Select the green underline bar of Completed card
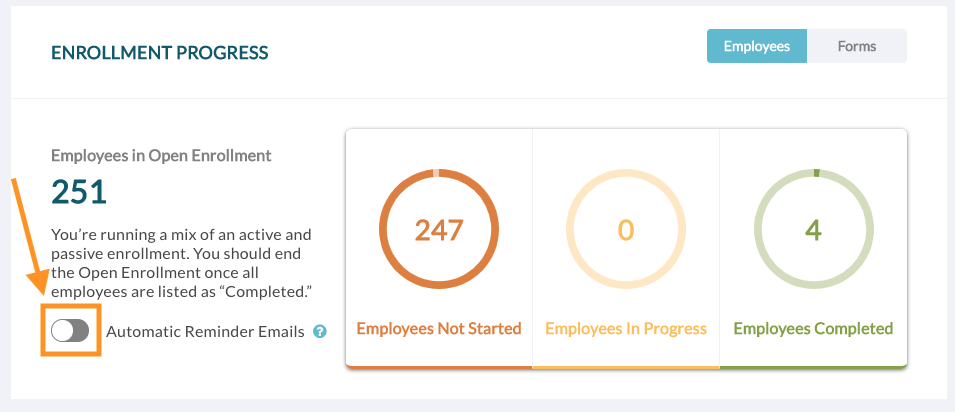Image resolution: width=955 pixels, height=412 pixels. point(814,367)
